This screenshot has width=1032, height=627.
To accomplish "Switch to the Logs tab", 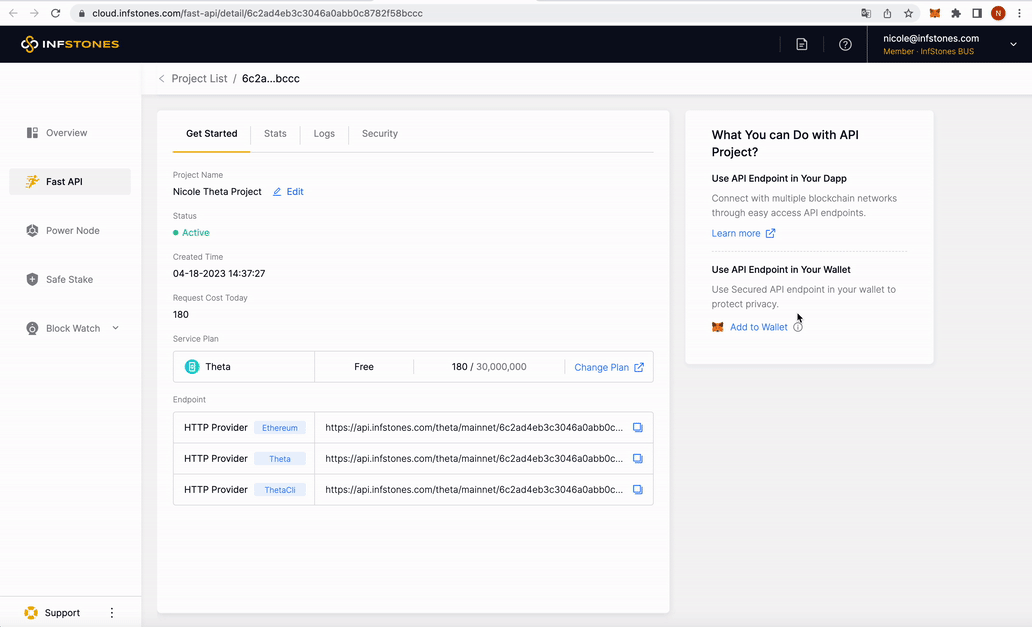I will pyautogui.click(x=324, y=134).
